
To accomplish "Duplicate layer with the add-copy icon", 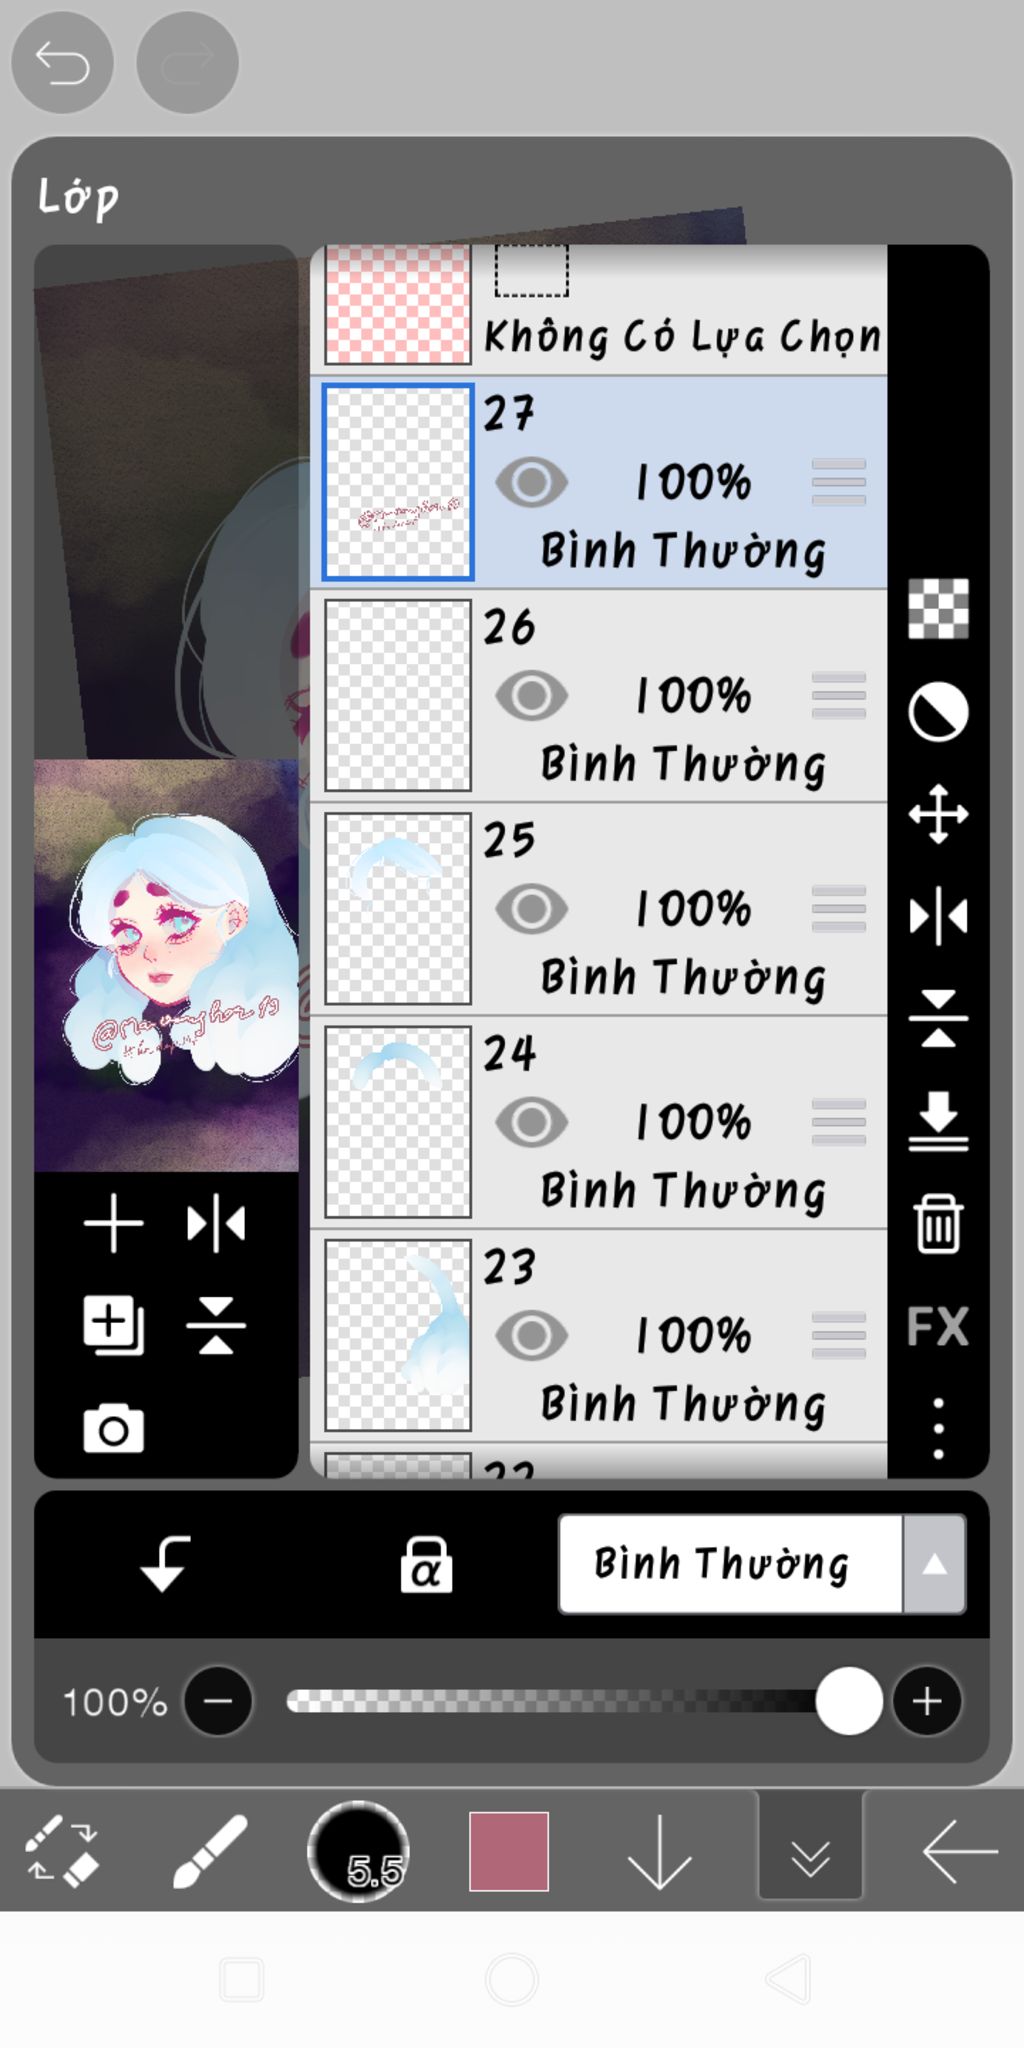I will 113,1326.
